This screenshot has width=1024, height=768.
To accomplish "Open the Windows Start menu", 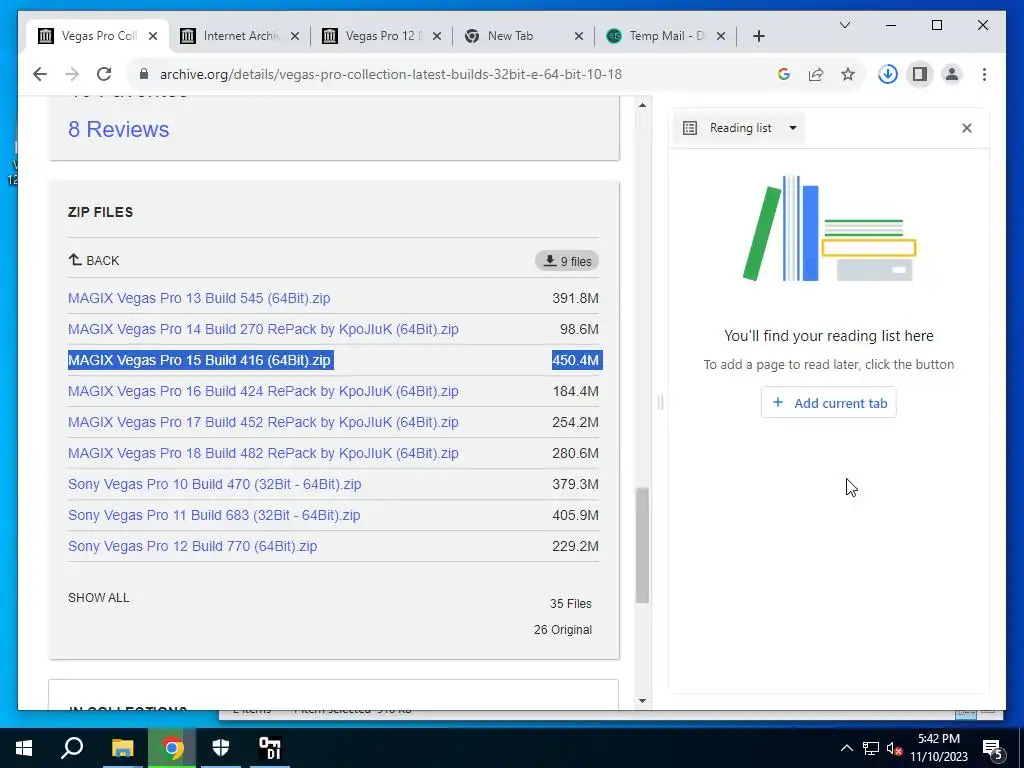I will [24, 748].
